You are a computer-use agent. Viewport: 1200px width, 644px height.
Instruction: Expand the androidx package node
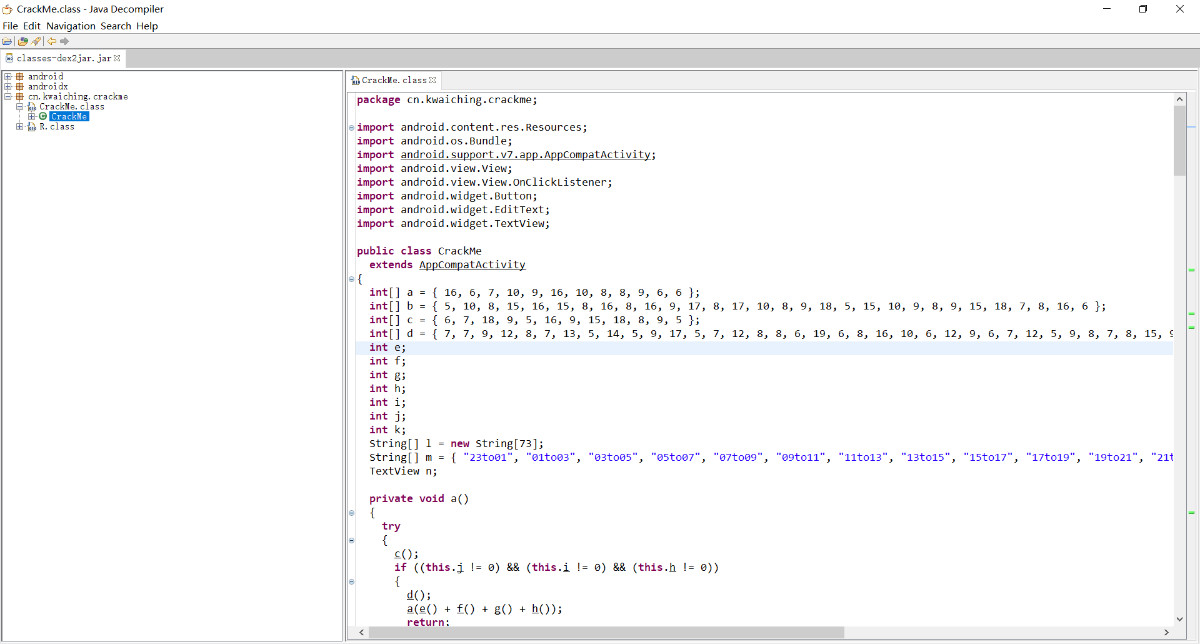(x=8, y=86)
